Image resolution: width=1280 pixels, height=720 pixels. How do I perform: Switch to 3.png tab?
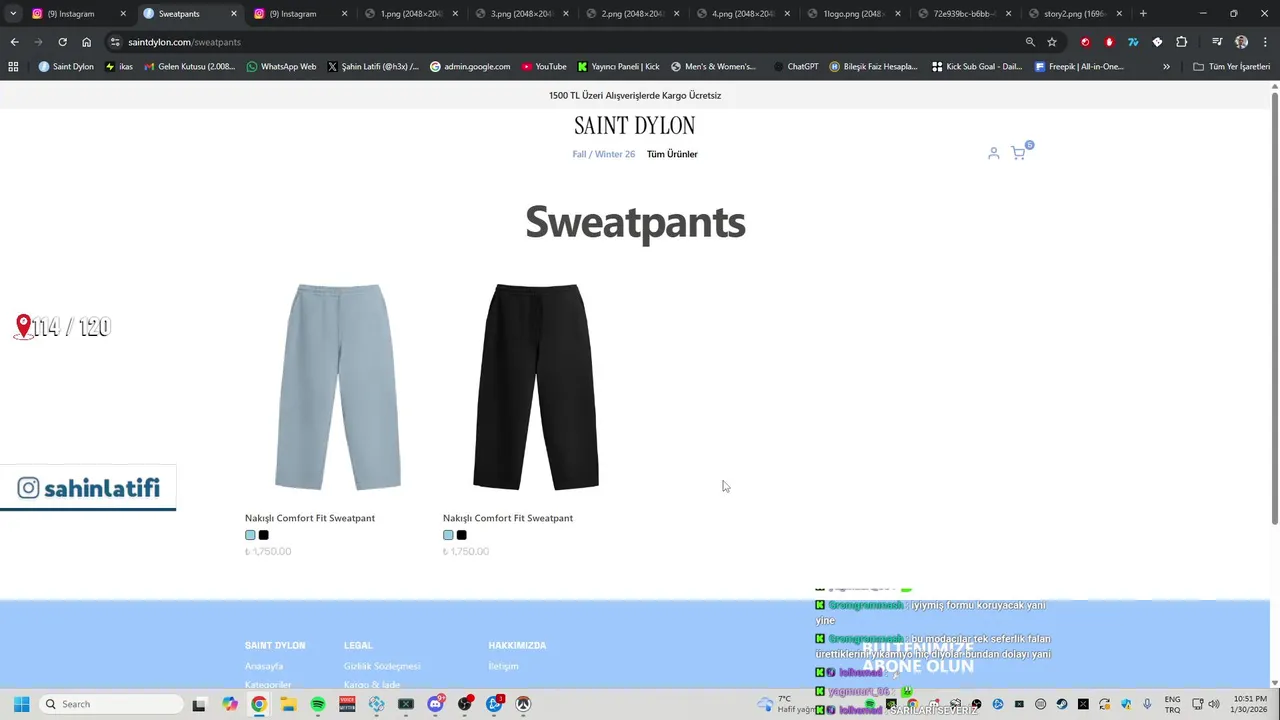click(x=521, y=14)
